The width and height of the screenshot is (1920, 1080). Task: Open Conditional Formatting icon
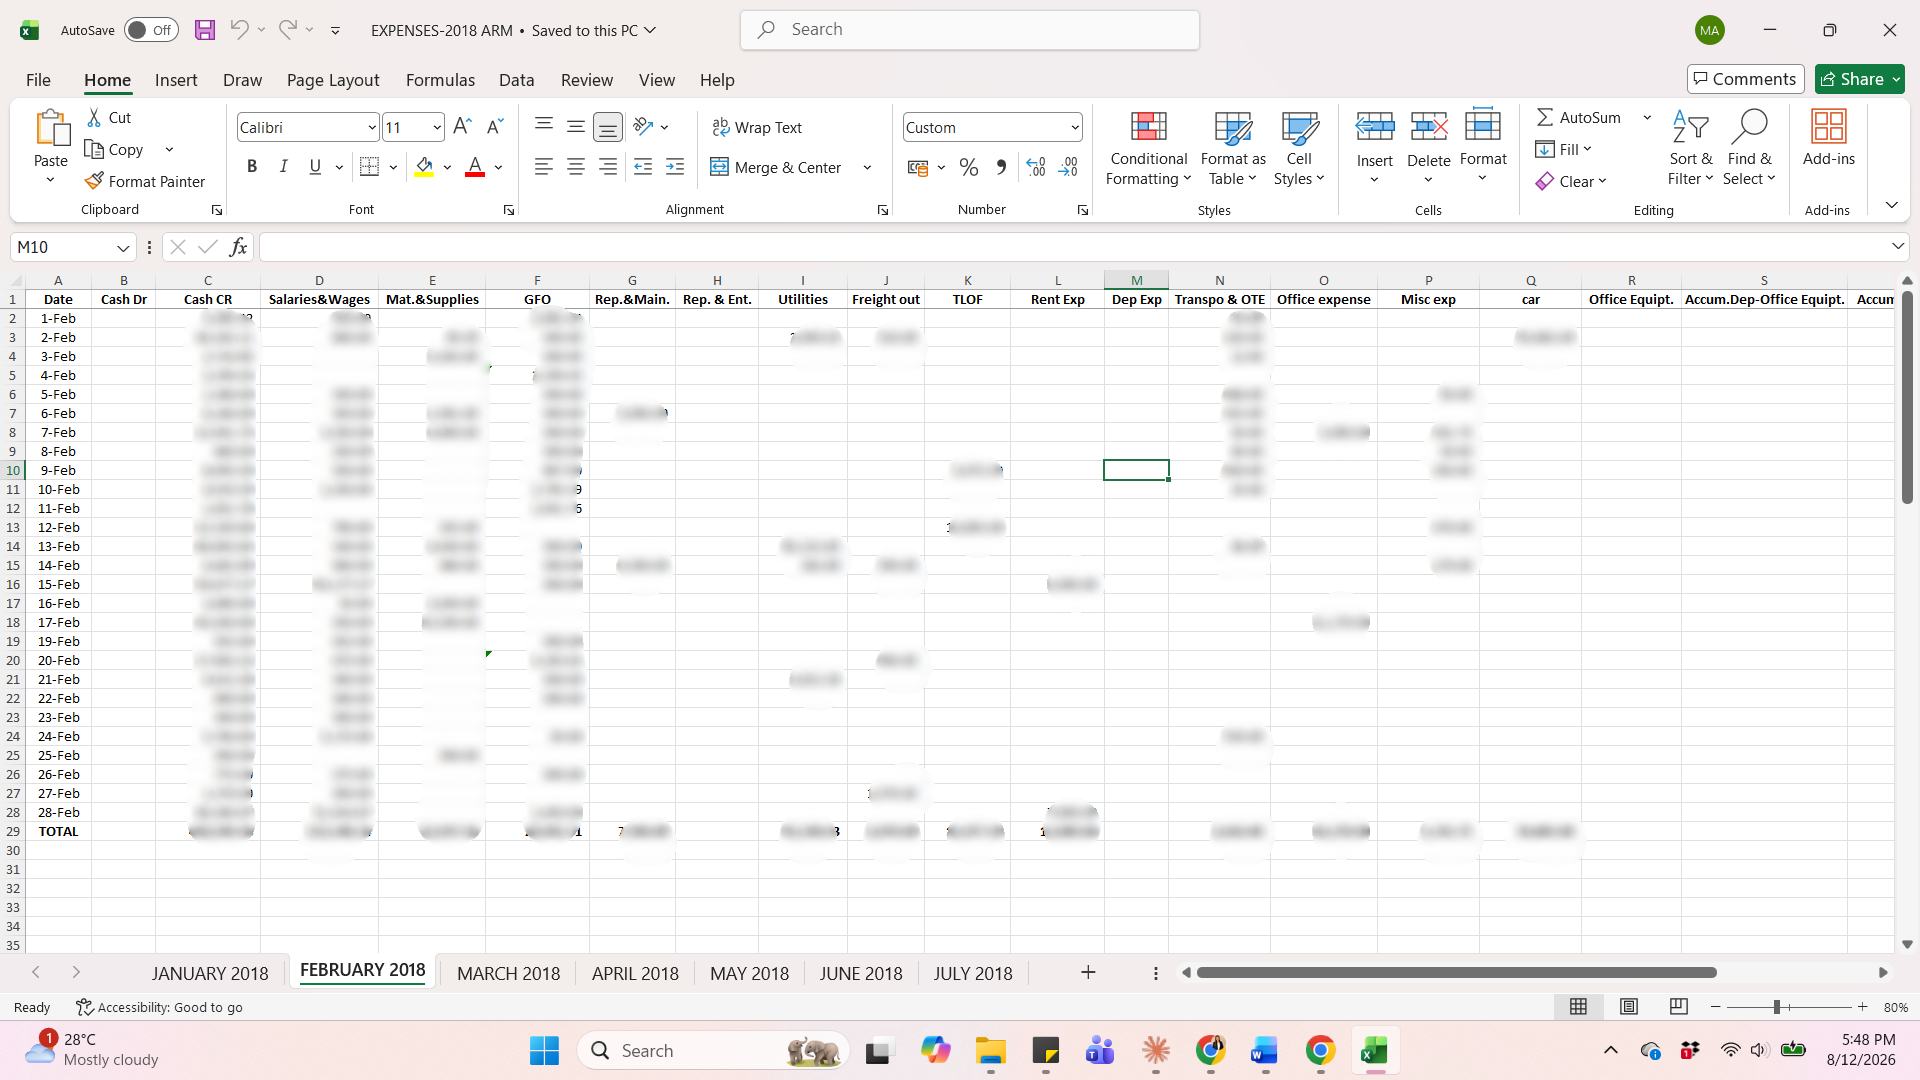1149,126
